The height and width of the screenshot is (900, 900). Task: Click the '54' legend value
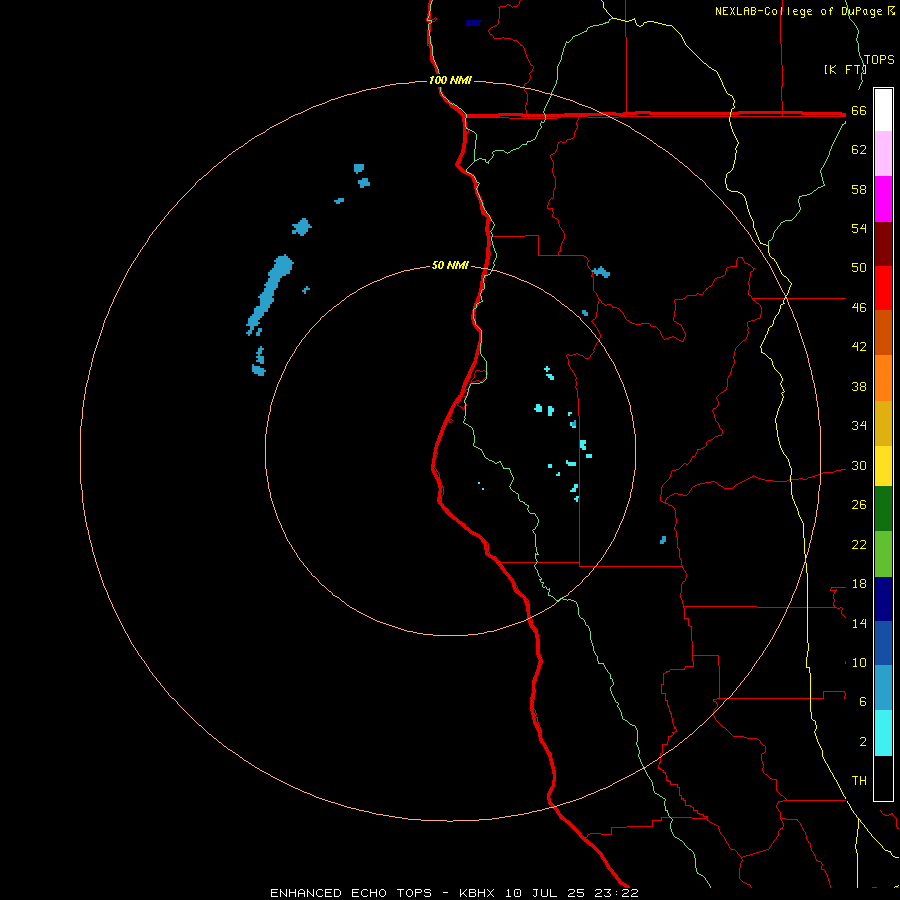[x=859, y=228]
